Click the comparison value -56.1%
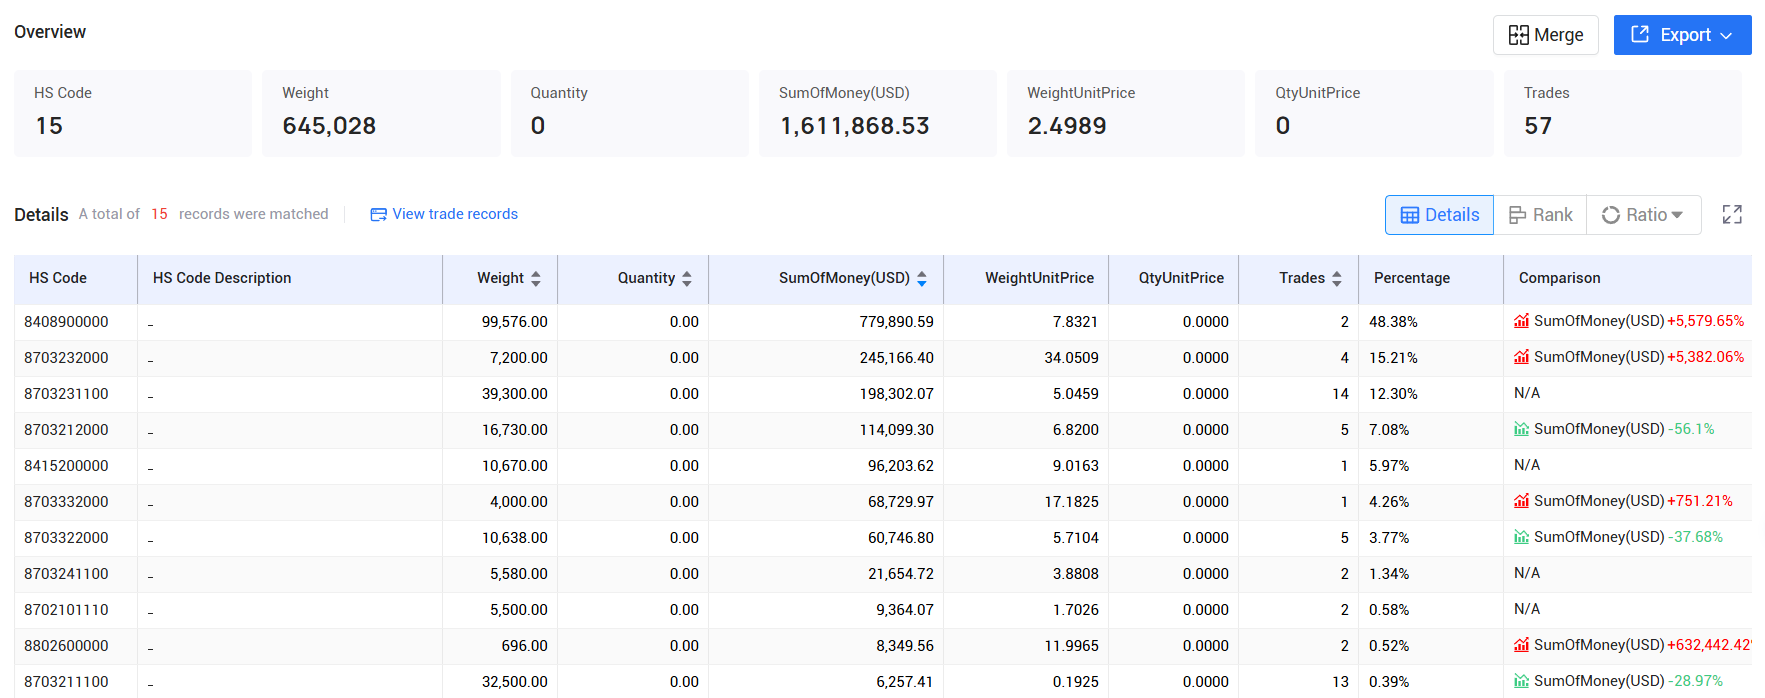This screenshot has height=698, width=1765. pos(1691,429)
